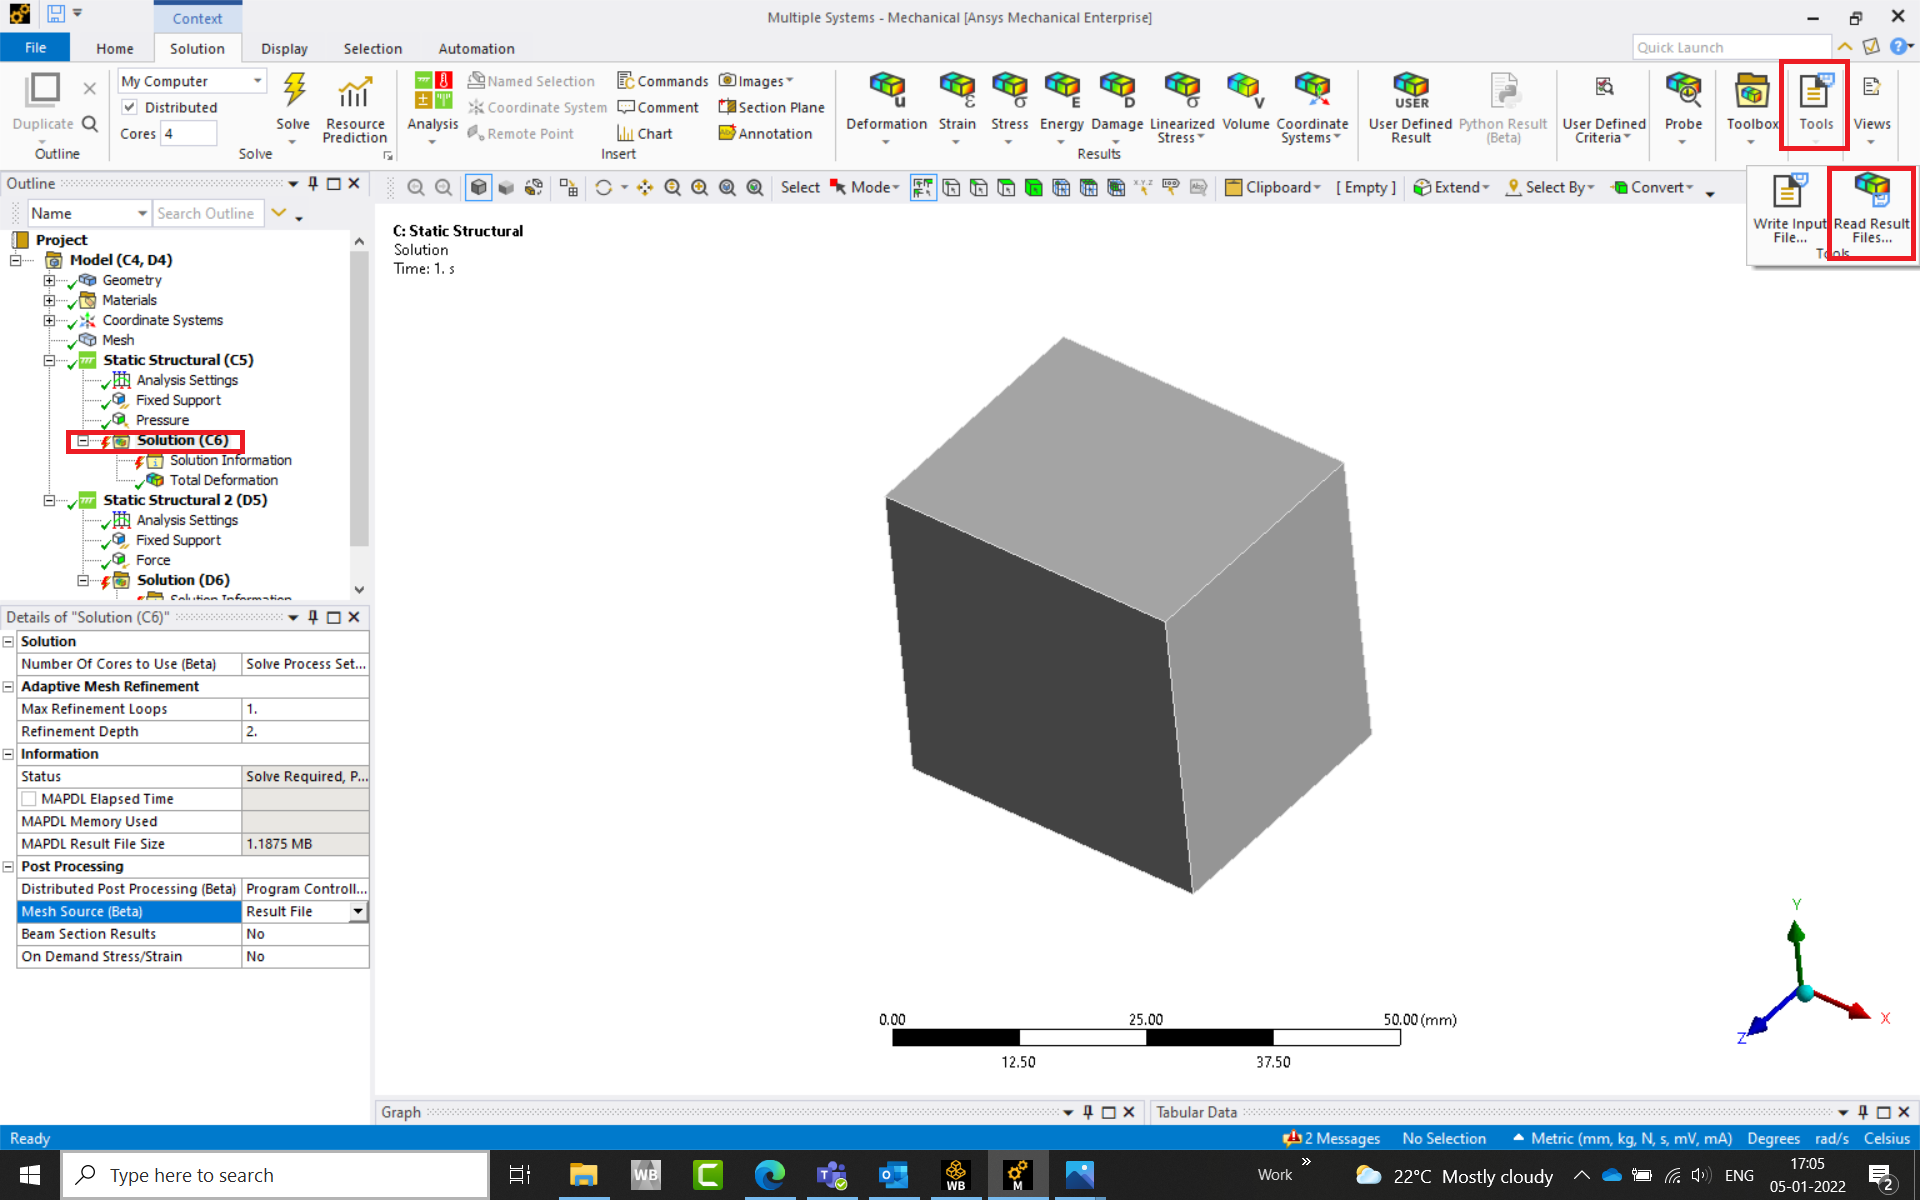Screen dimensions: 1920x1200
Task: Click the Rotate view tool
Action: (603, 187)
